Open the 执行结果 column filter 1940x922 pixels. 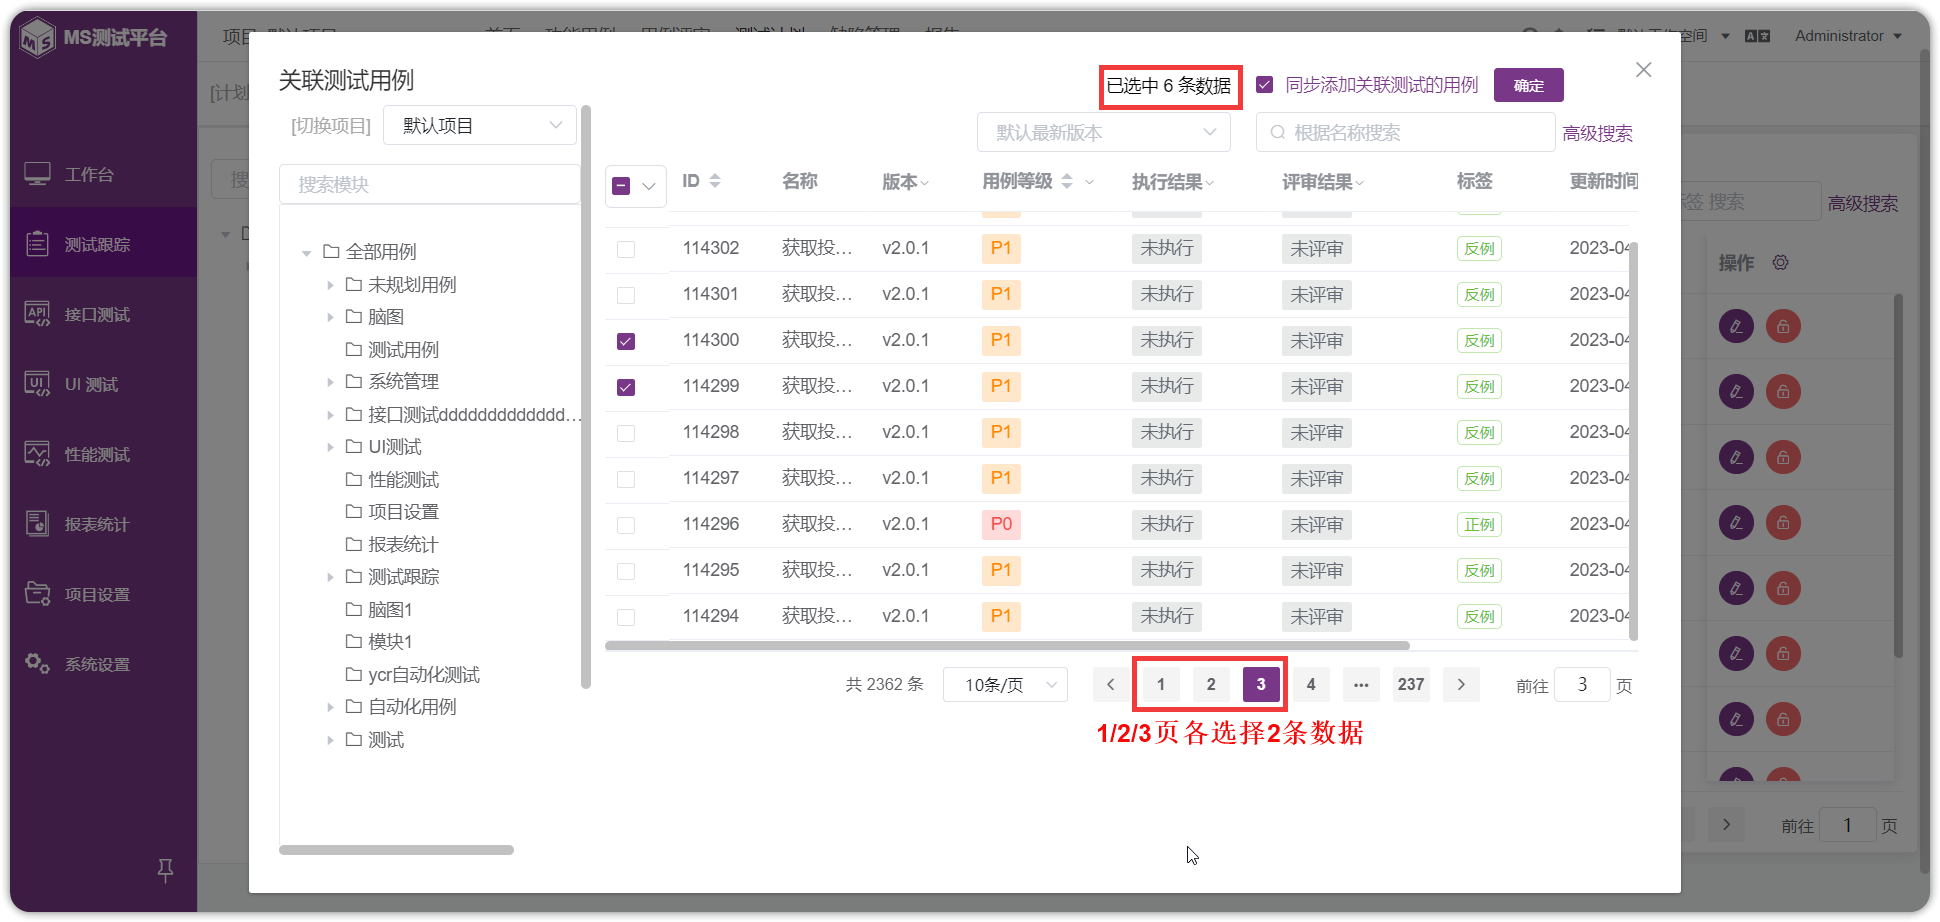point(1210,182)
